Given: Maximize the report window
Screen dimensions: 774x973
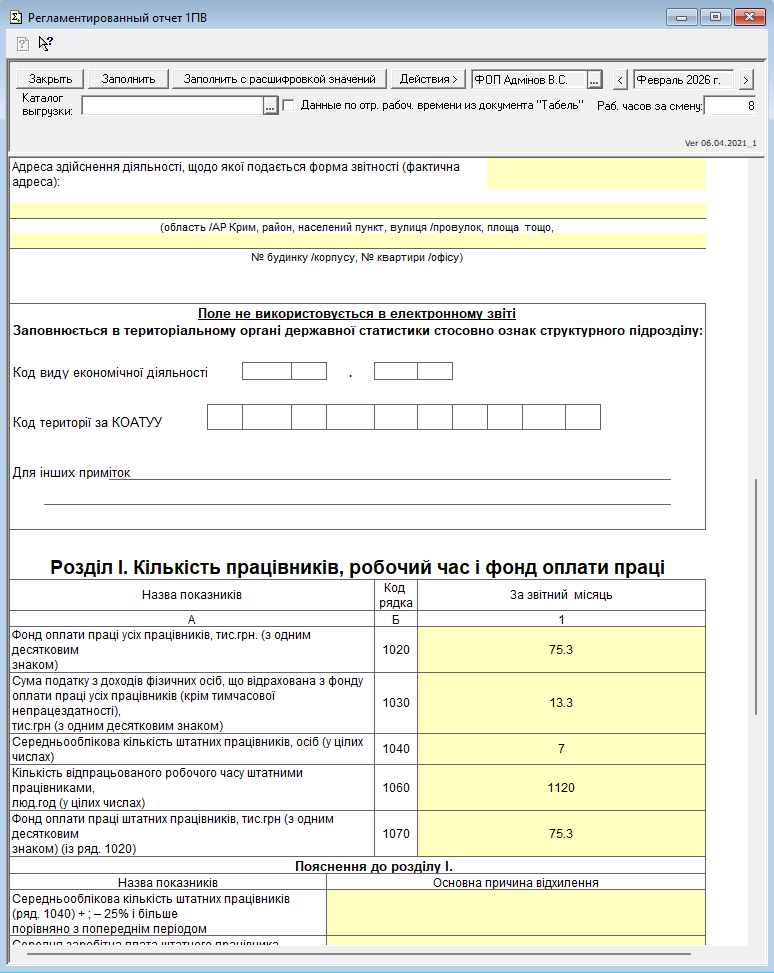Looking at the screenshot, I should 715,16.
